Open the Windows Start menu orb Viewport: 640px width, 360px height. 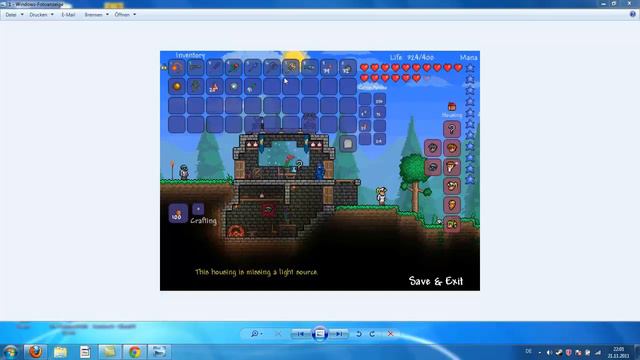pos(10,352)
